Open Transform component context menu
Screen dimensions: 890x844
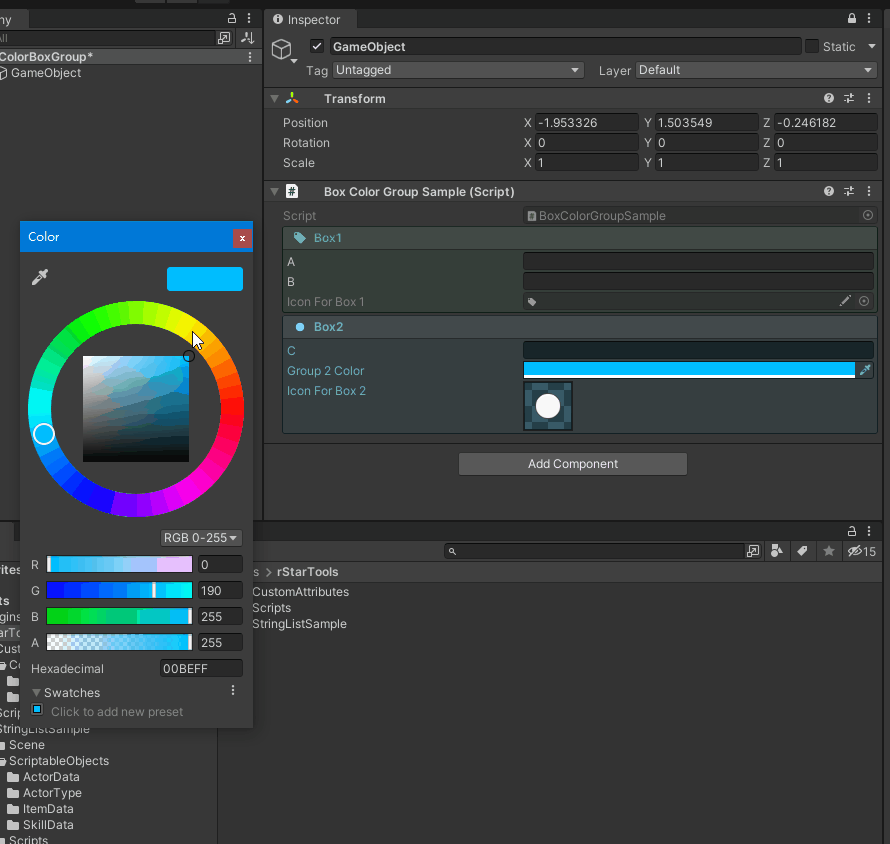tap(869, 98)
